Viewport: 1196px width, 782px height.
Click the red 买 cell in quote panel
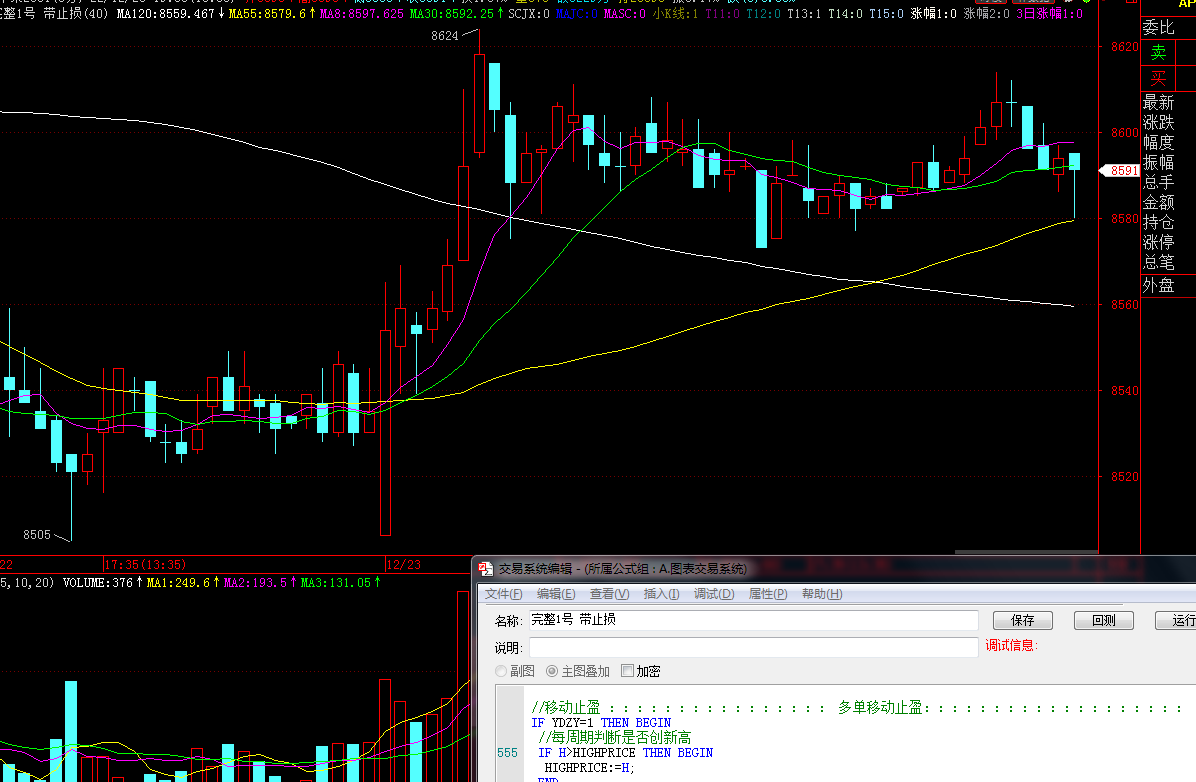(x=1158, y=79)
